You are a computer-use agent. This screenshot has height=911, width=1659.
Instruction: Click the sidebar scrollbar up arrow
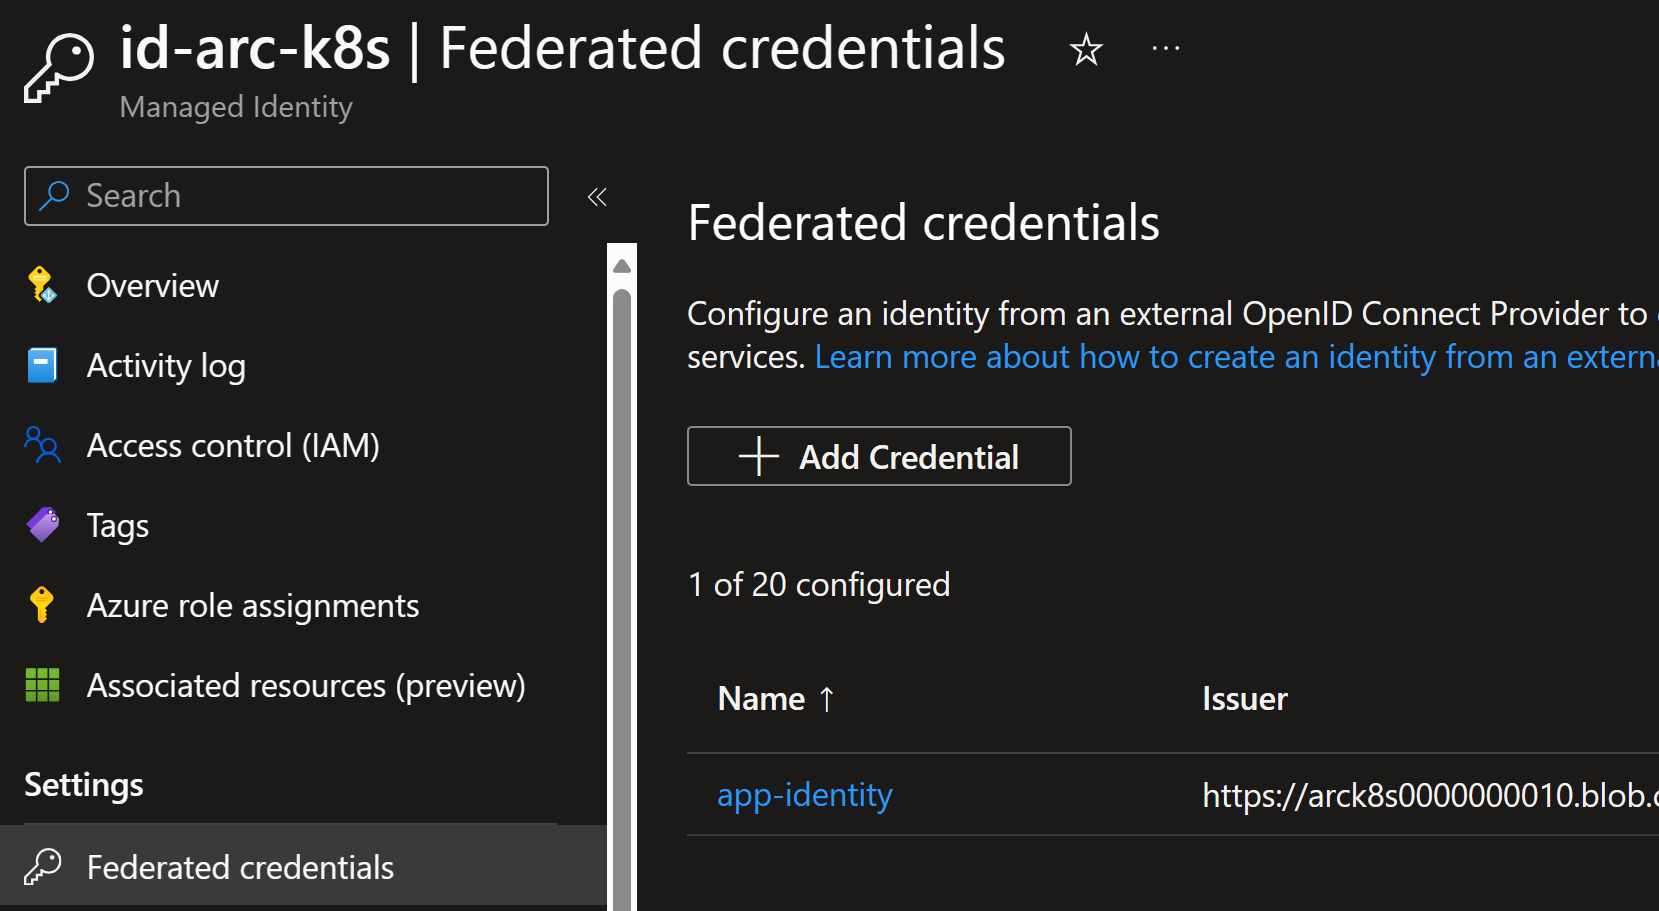pos(622,266)
